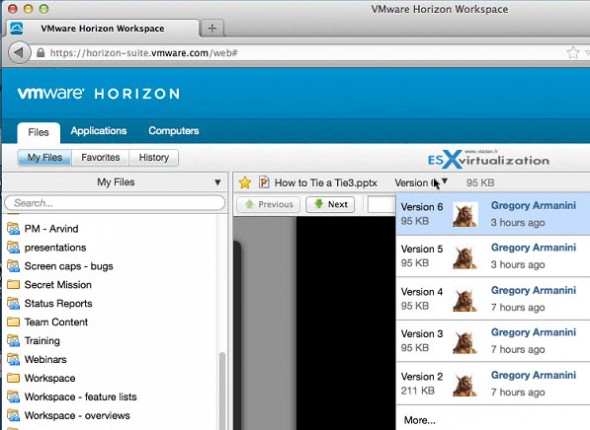Click the Screen caps - bugs folder icon
Viewport: 590px width, 430px height.
tap(14, 266)
